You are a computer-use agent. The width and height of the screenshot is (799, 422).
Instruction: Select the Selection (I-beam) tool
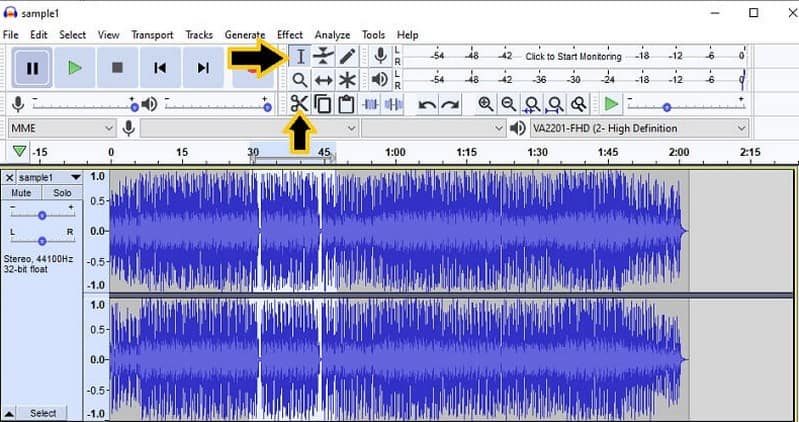click(301, 56)
